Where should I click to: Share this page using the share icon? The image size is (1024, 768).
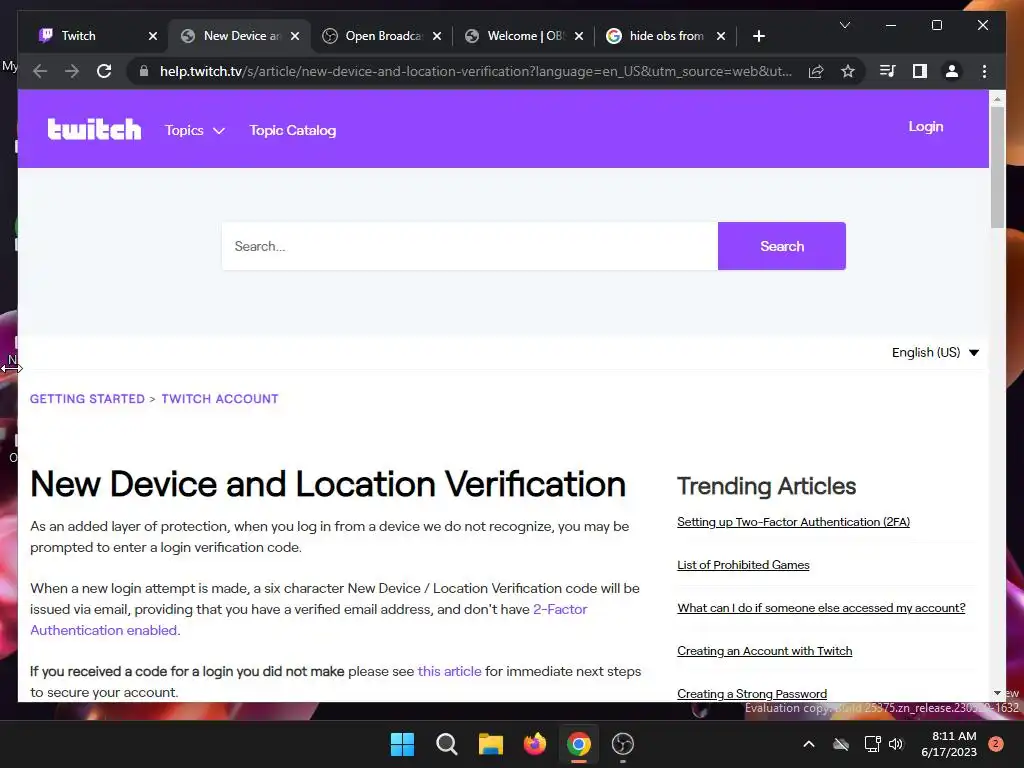coord(816,71)
